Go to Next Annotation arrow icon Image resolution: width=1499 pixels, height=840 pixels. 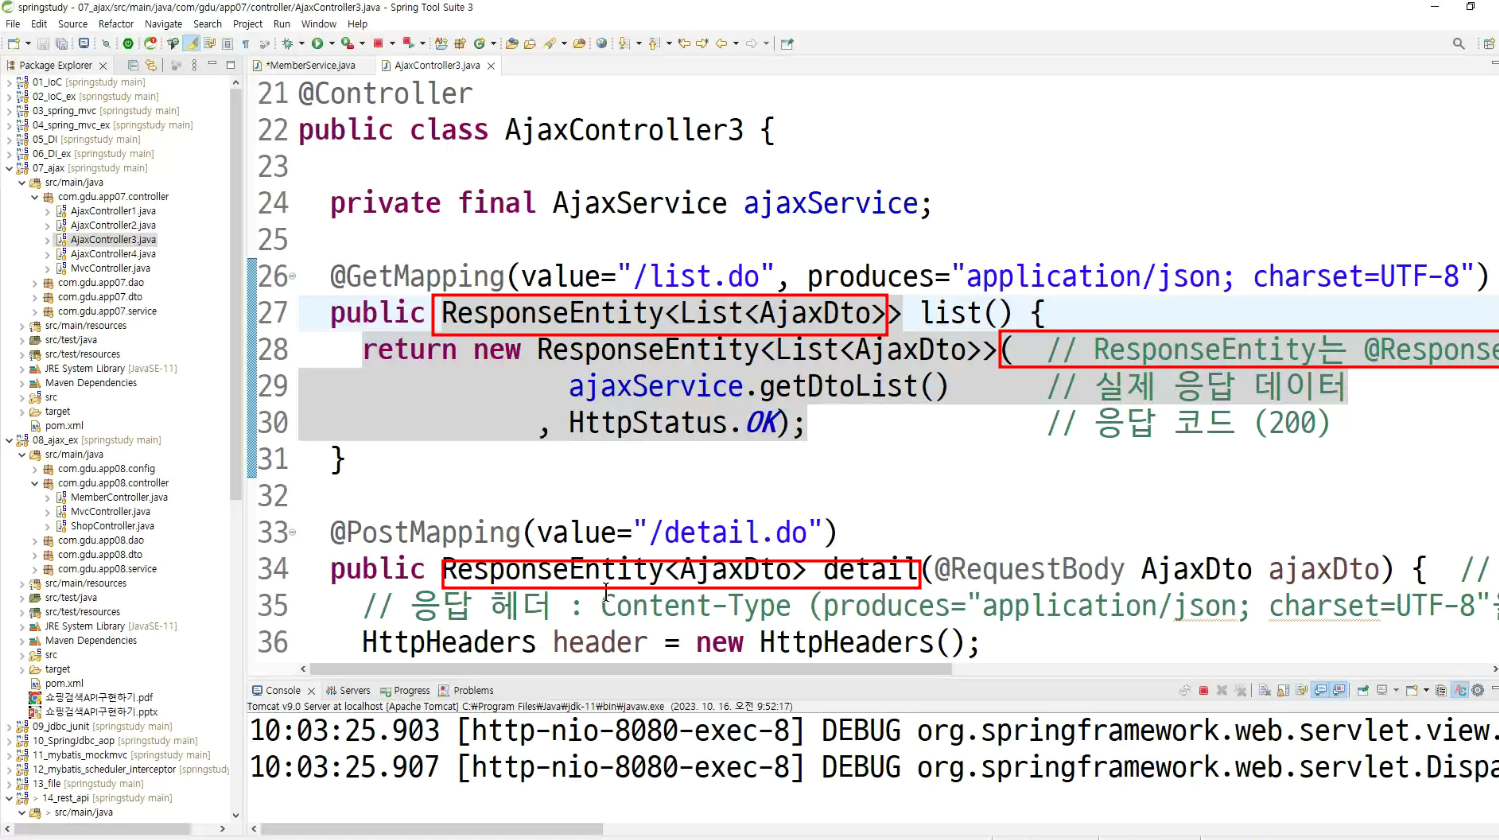(622, 44)
